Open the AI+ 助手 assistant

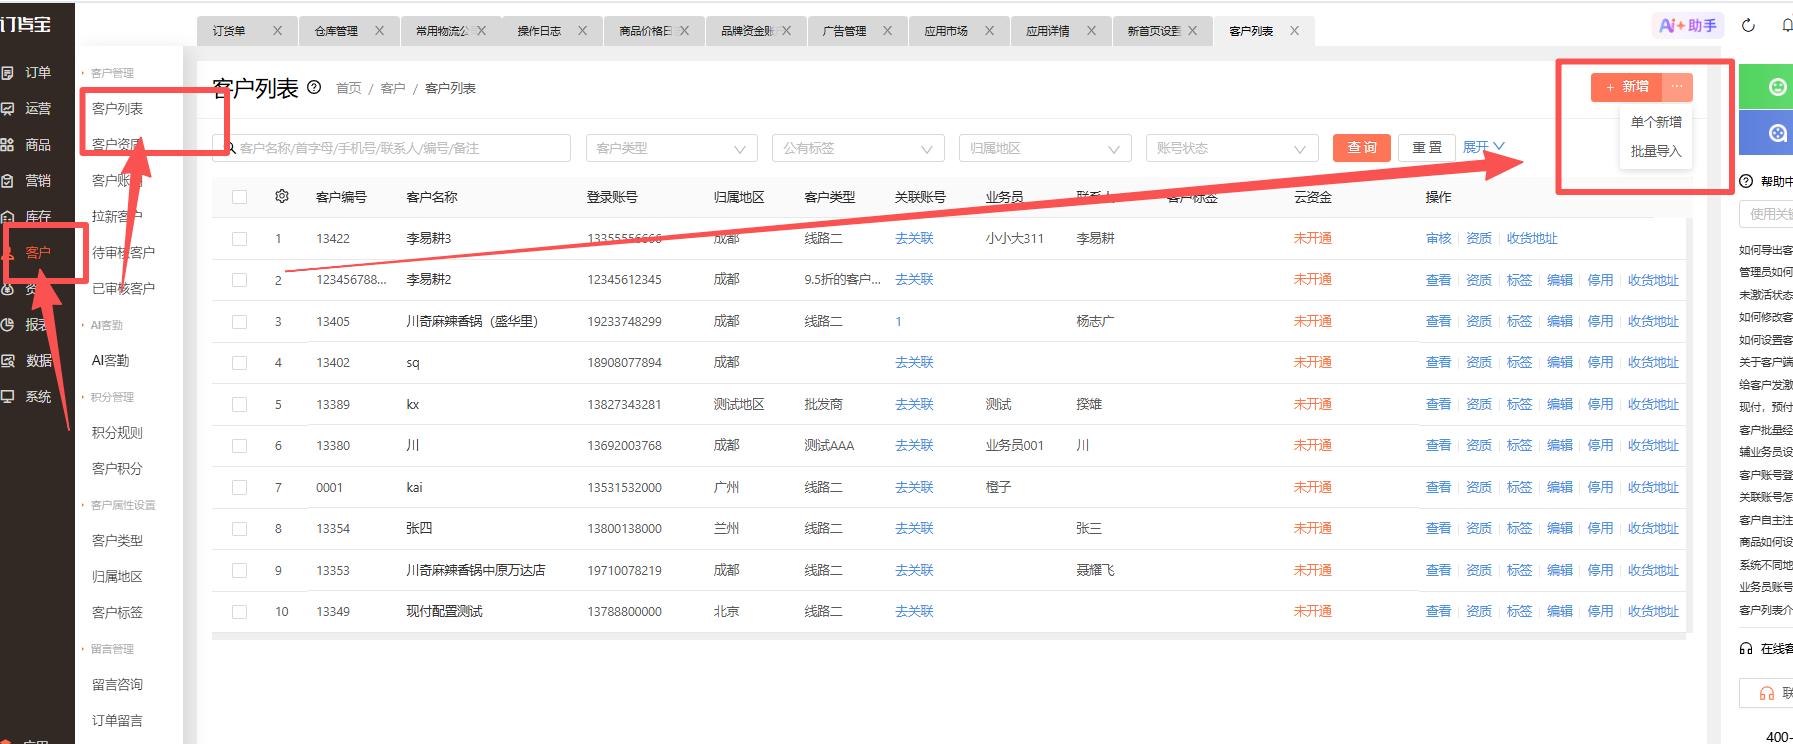tap(1688, 26)
